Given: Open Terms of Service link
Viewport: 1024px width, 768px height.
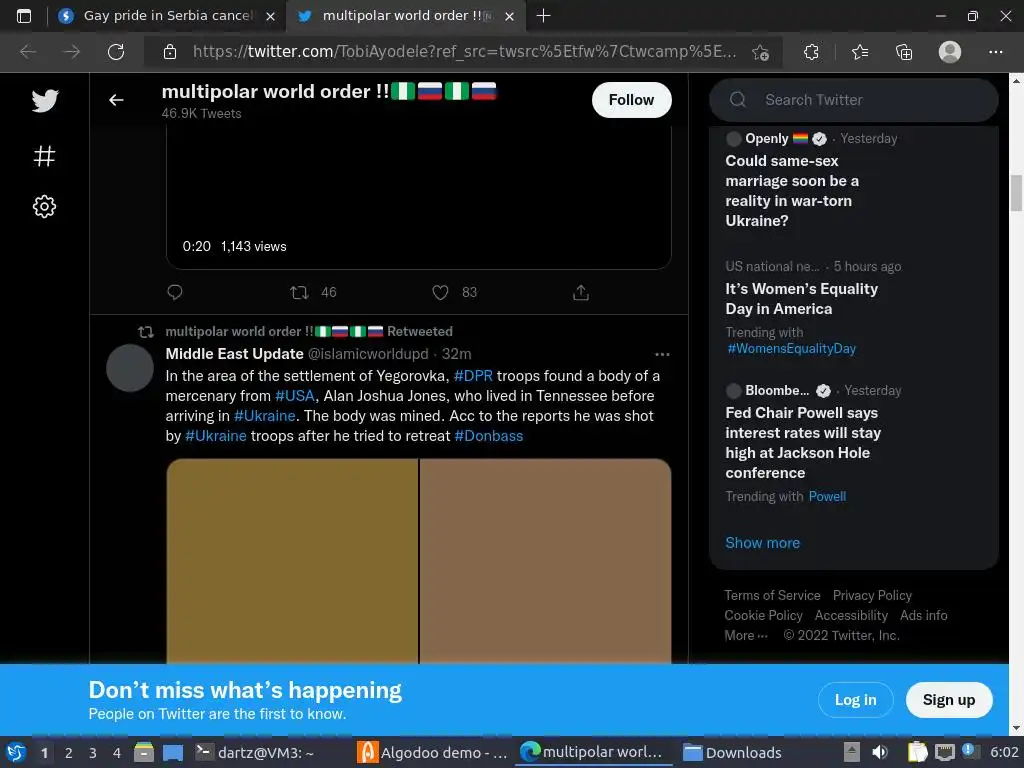Looking at the screenshot, I should point(772,596).
